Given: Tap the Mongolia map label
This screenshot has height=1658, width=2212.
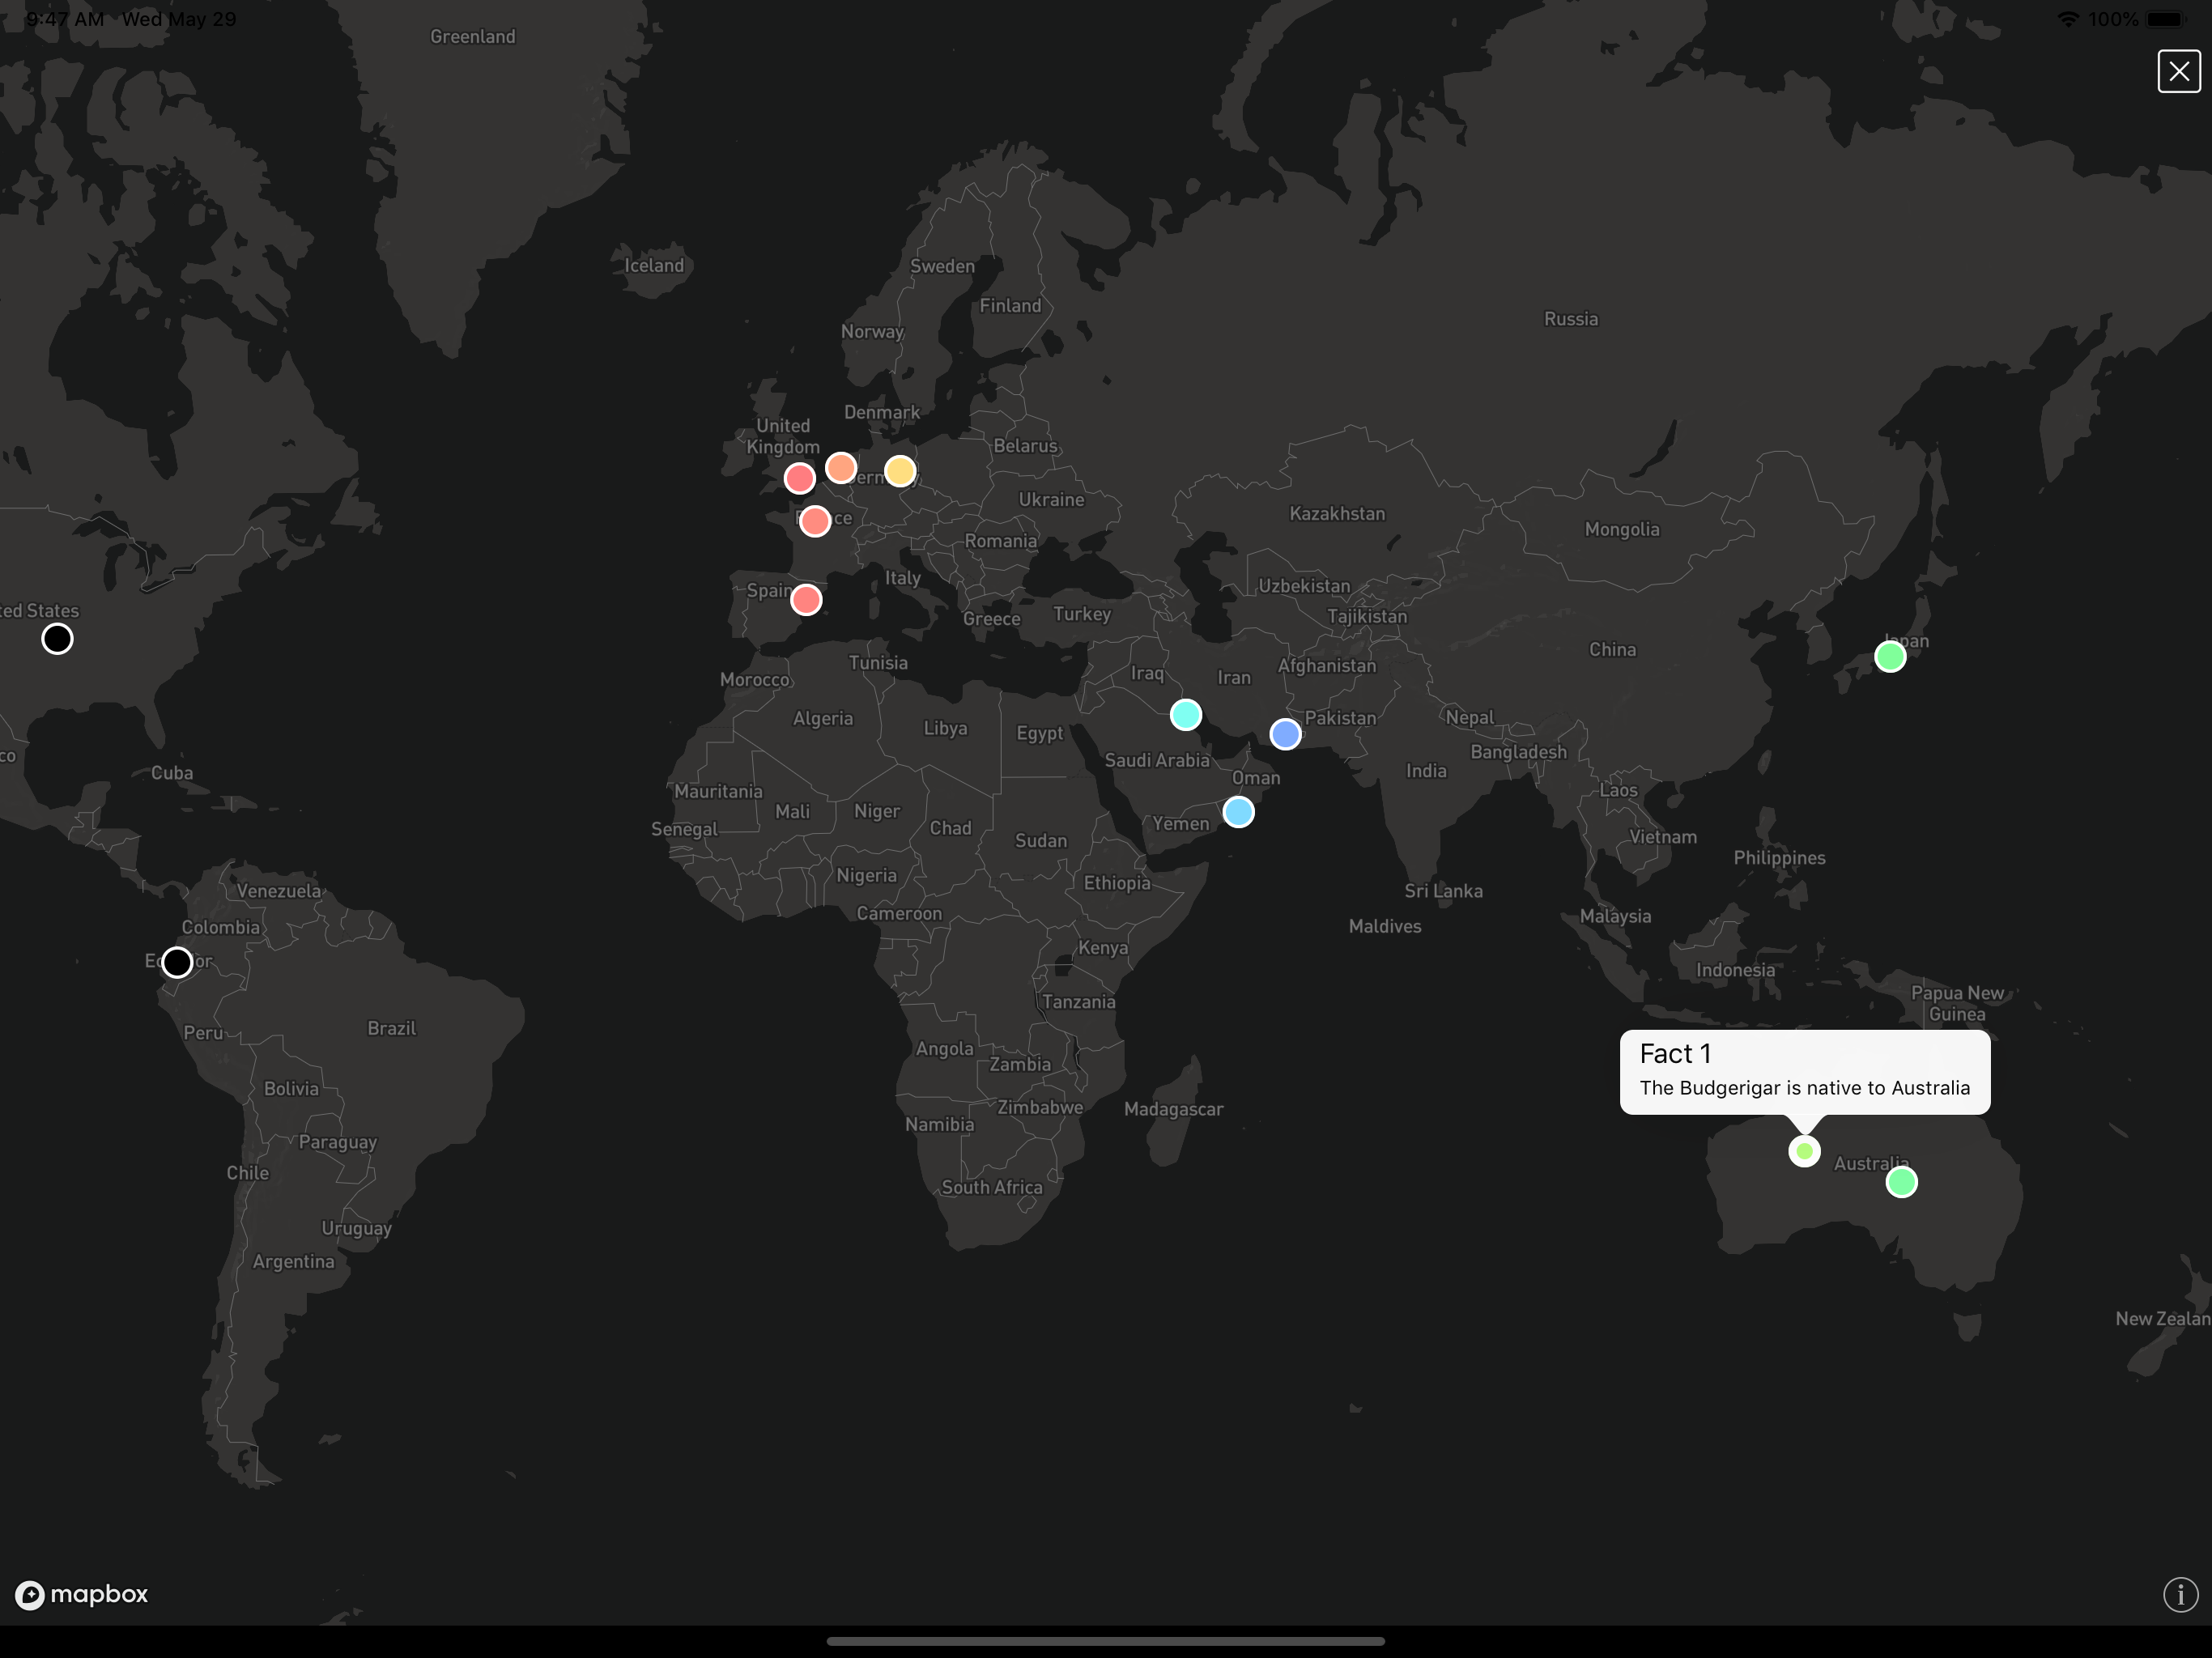Looking at the screenshot, I should pos(1621,530).
